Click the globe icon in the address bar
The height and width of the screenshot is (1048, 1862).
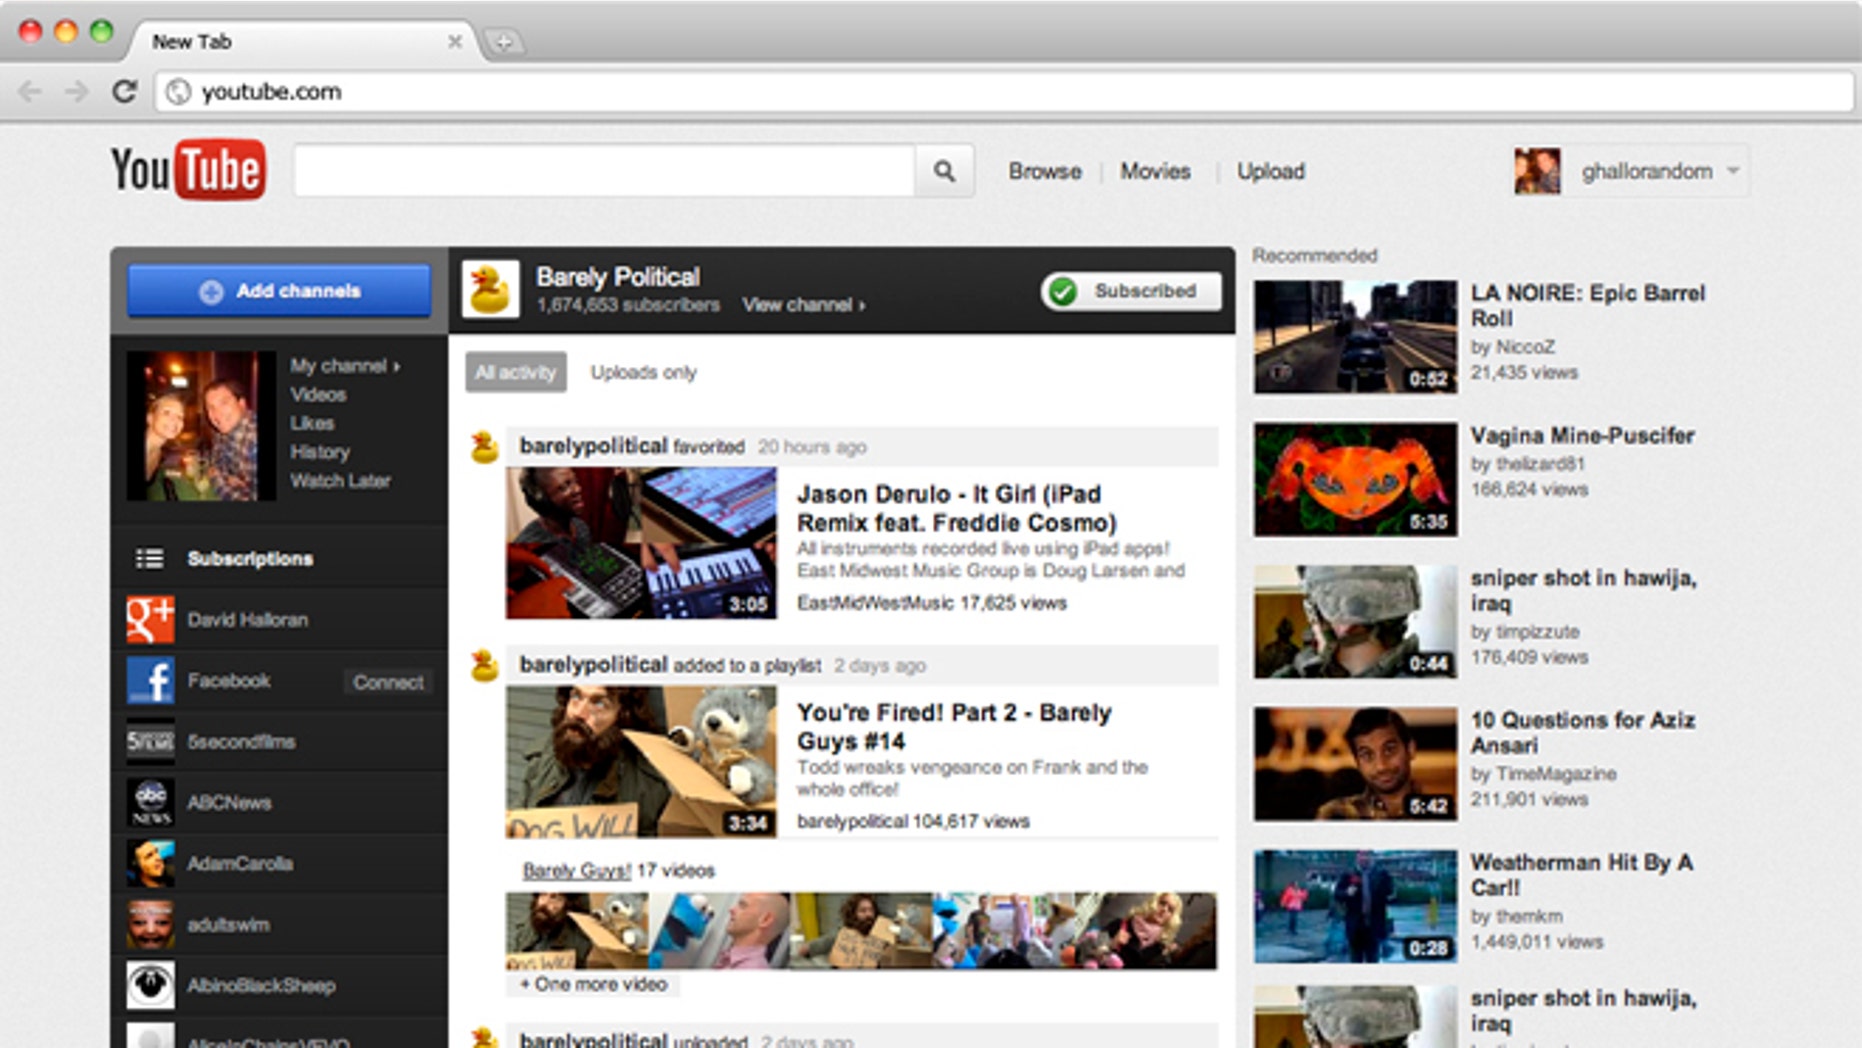tap(178, 92)
